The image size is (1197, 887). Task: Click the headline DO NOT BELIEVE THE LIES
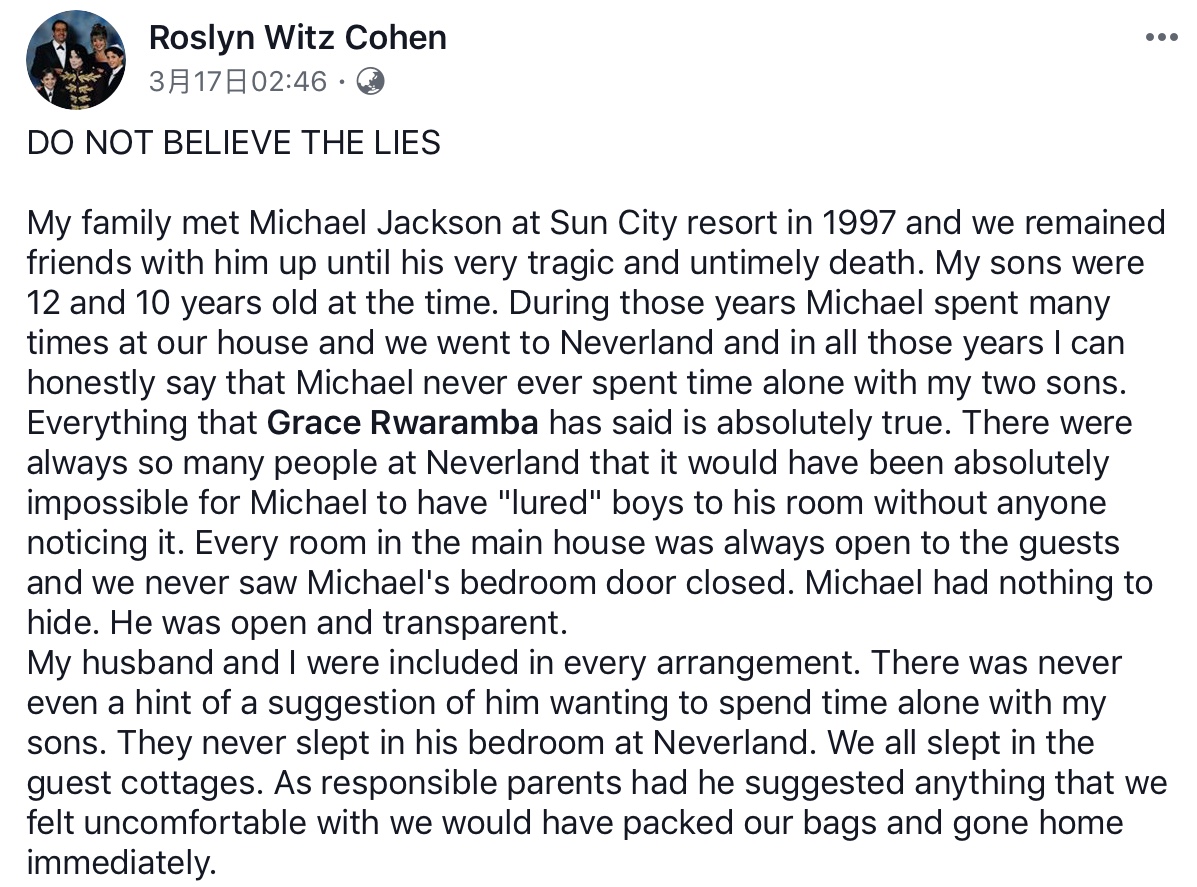tap(234, 143)
